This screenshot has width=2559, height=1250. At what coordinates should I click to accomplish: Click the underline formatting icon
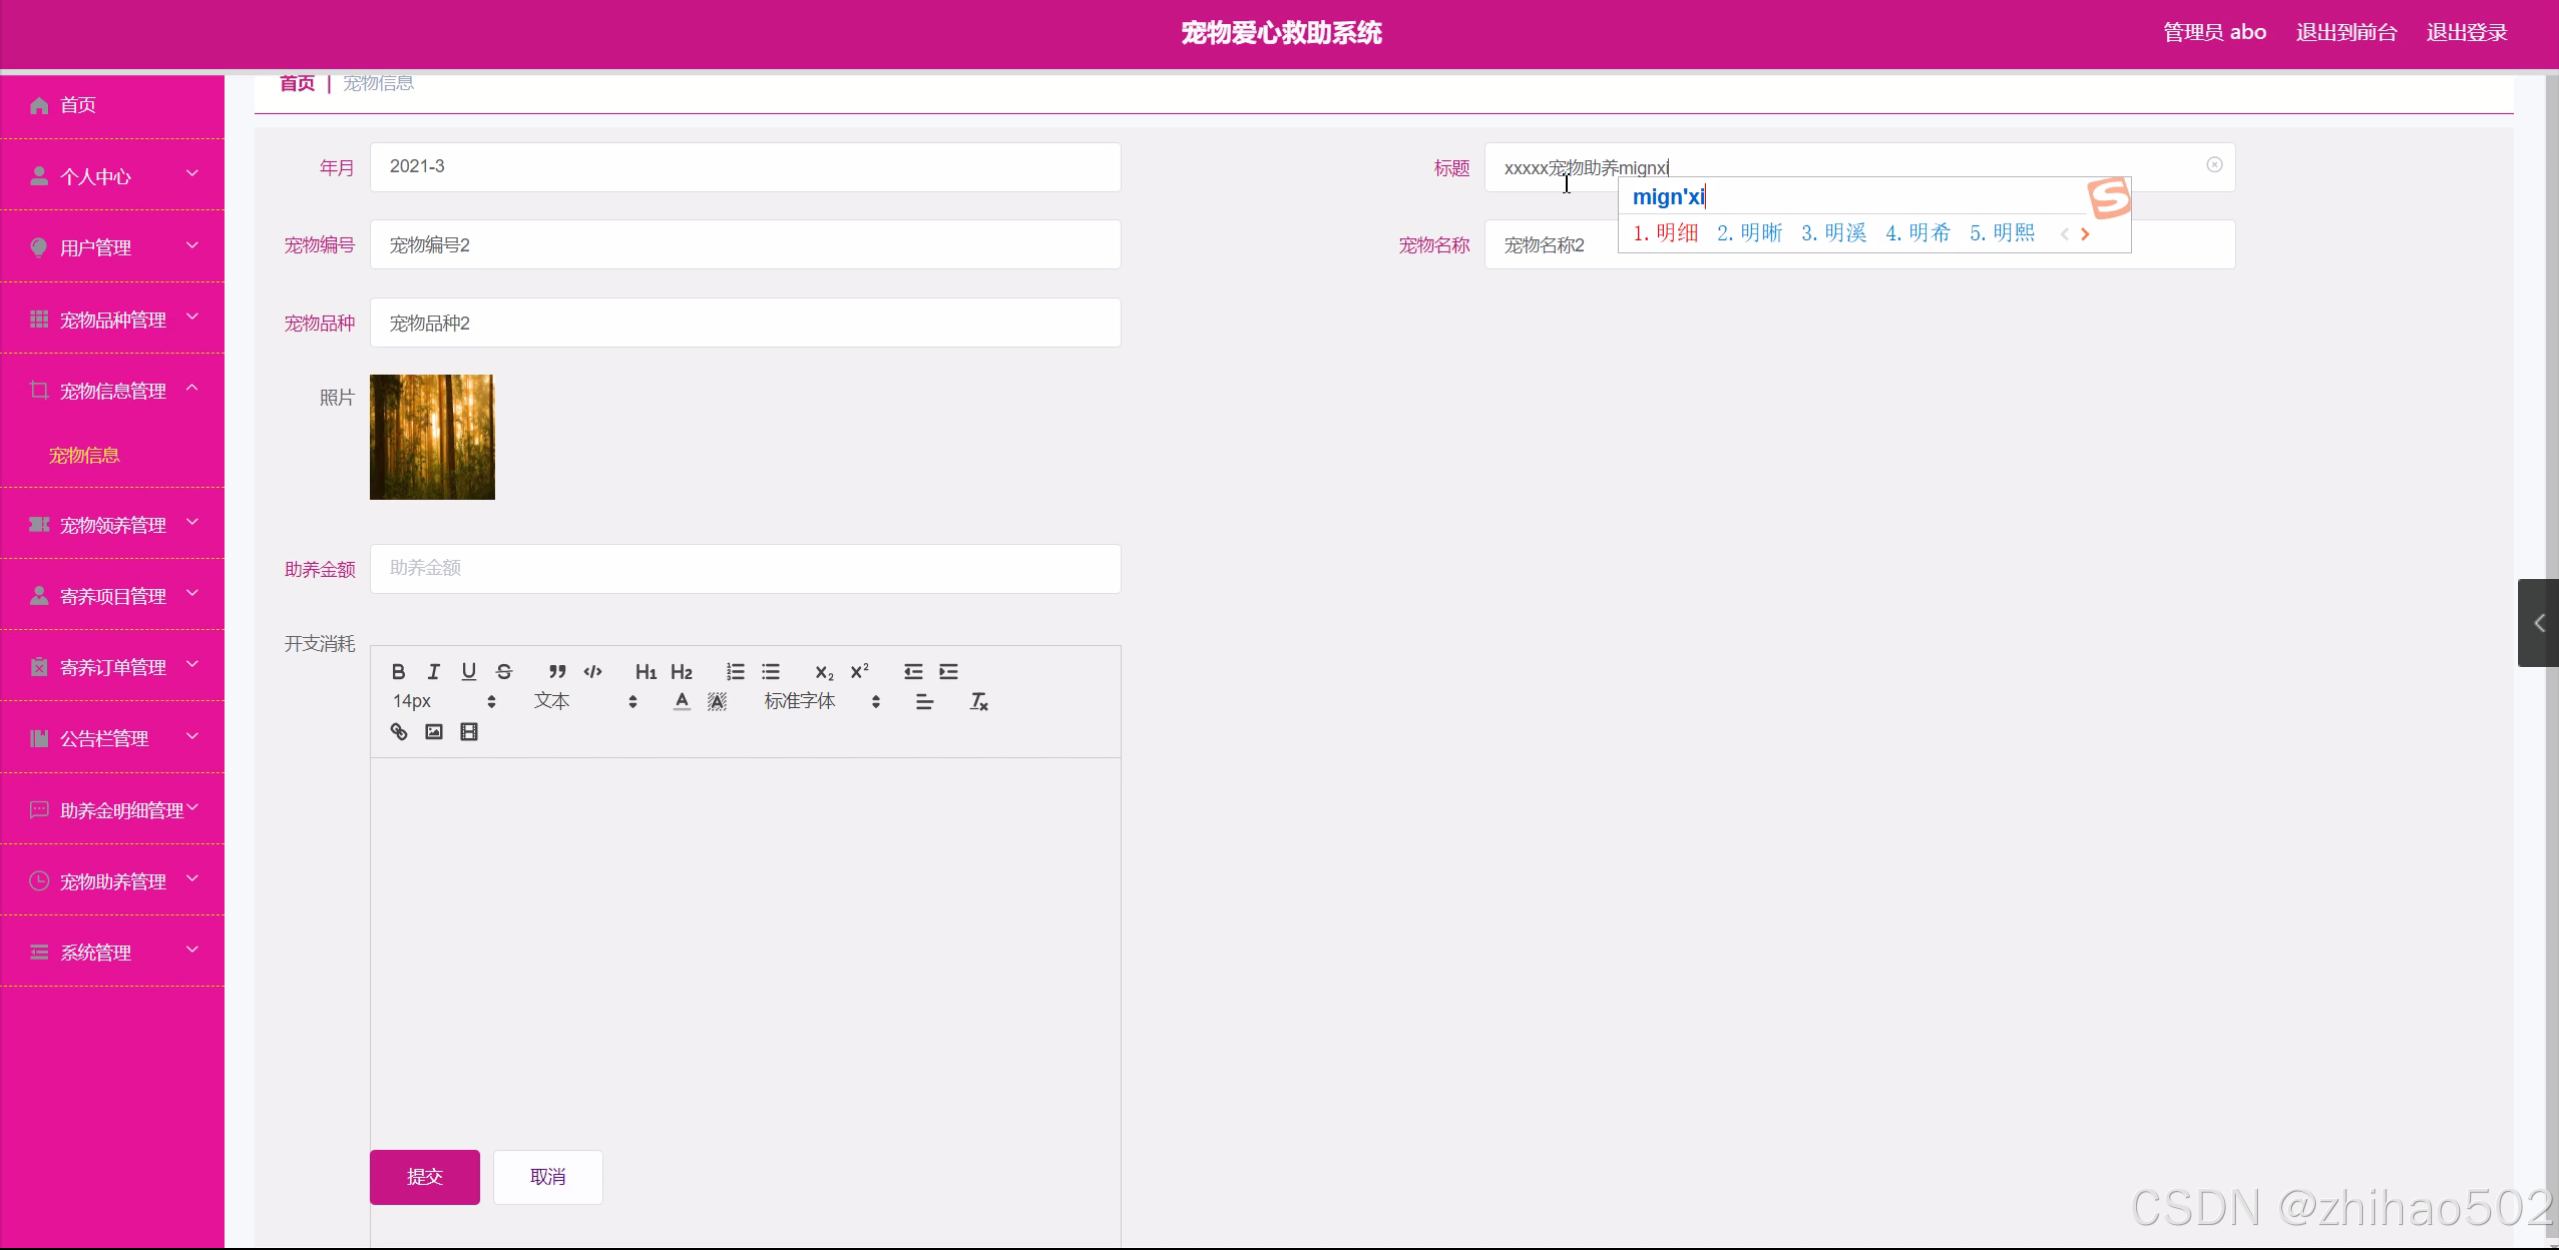(x=468, y=671)
